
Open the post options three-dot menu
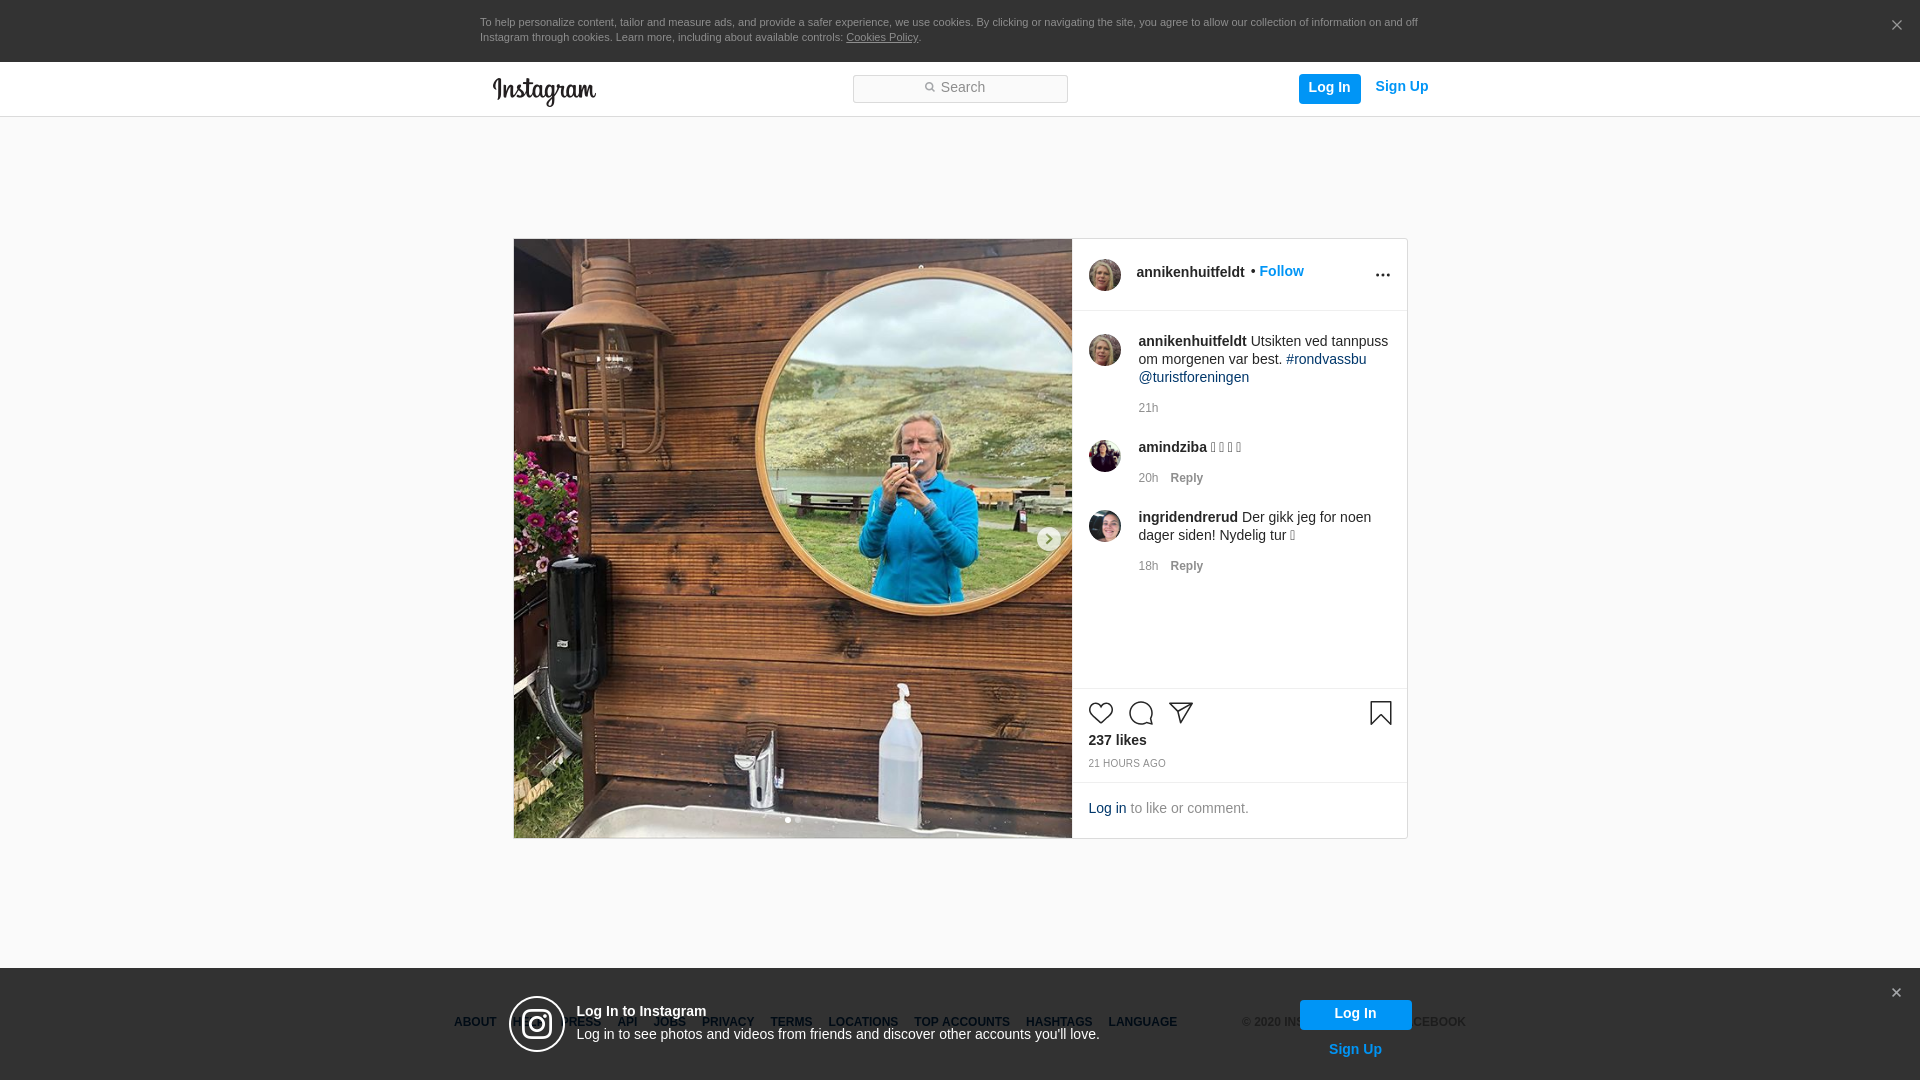1382,275
